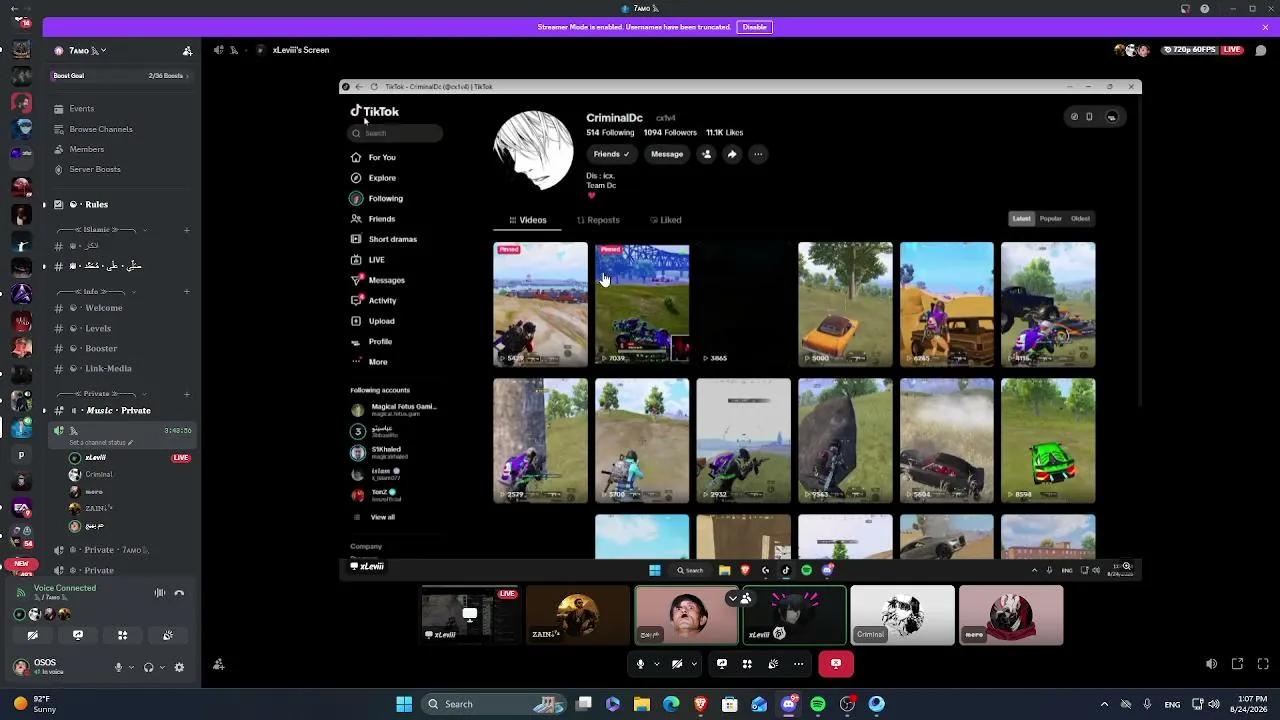The height and width of the screenshot is (720, 1280).
Task: Toggle Friends follow status on CriminalDc
Action: pyautogui.click(x=611, y=154)
